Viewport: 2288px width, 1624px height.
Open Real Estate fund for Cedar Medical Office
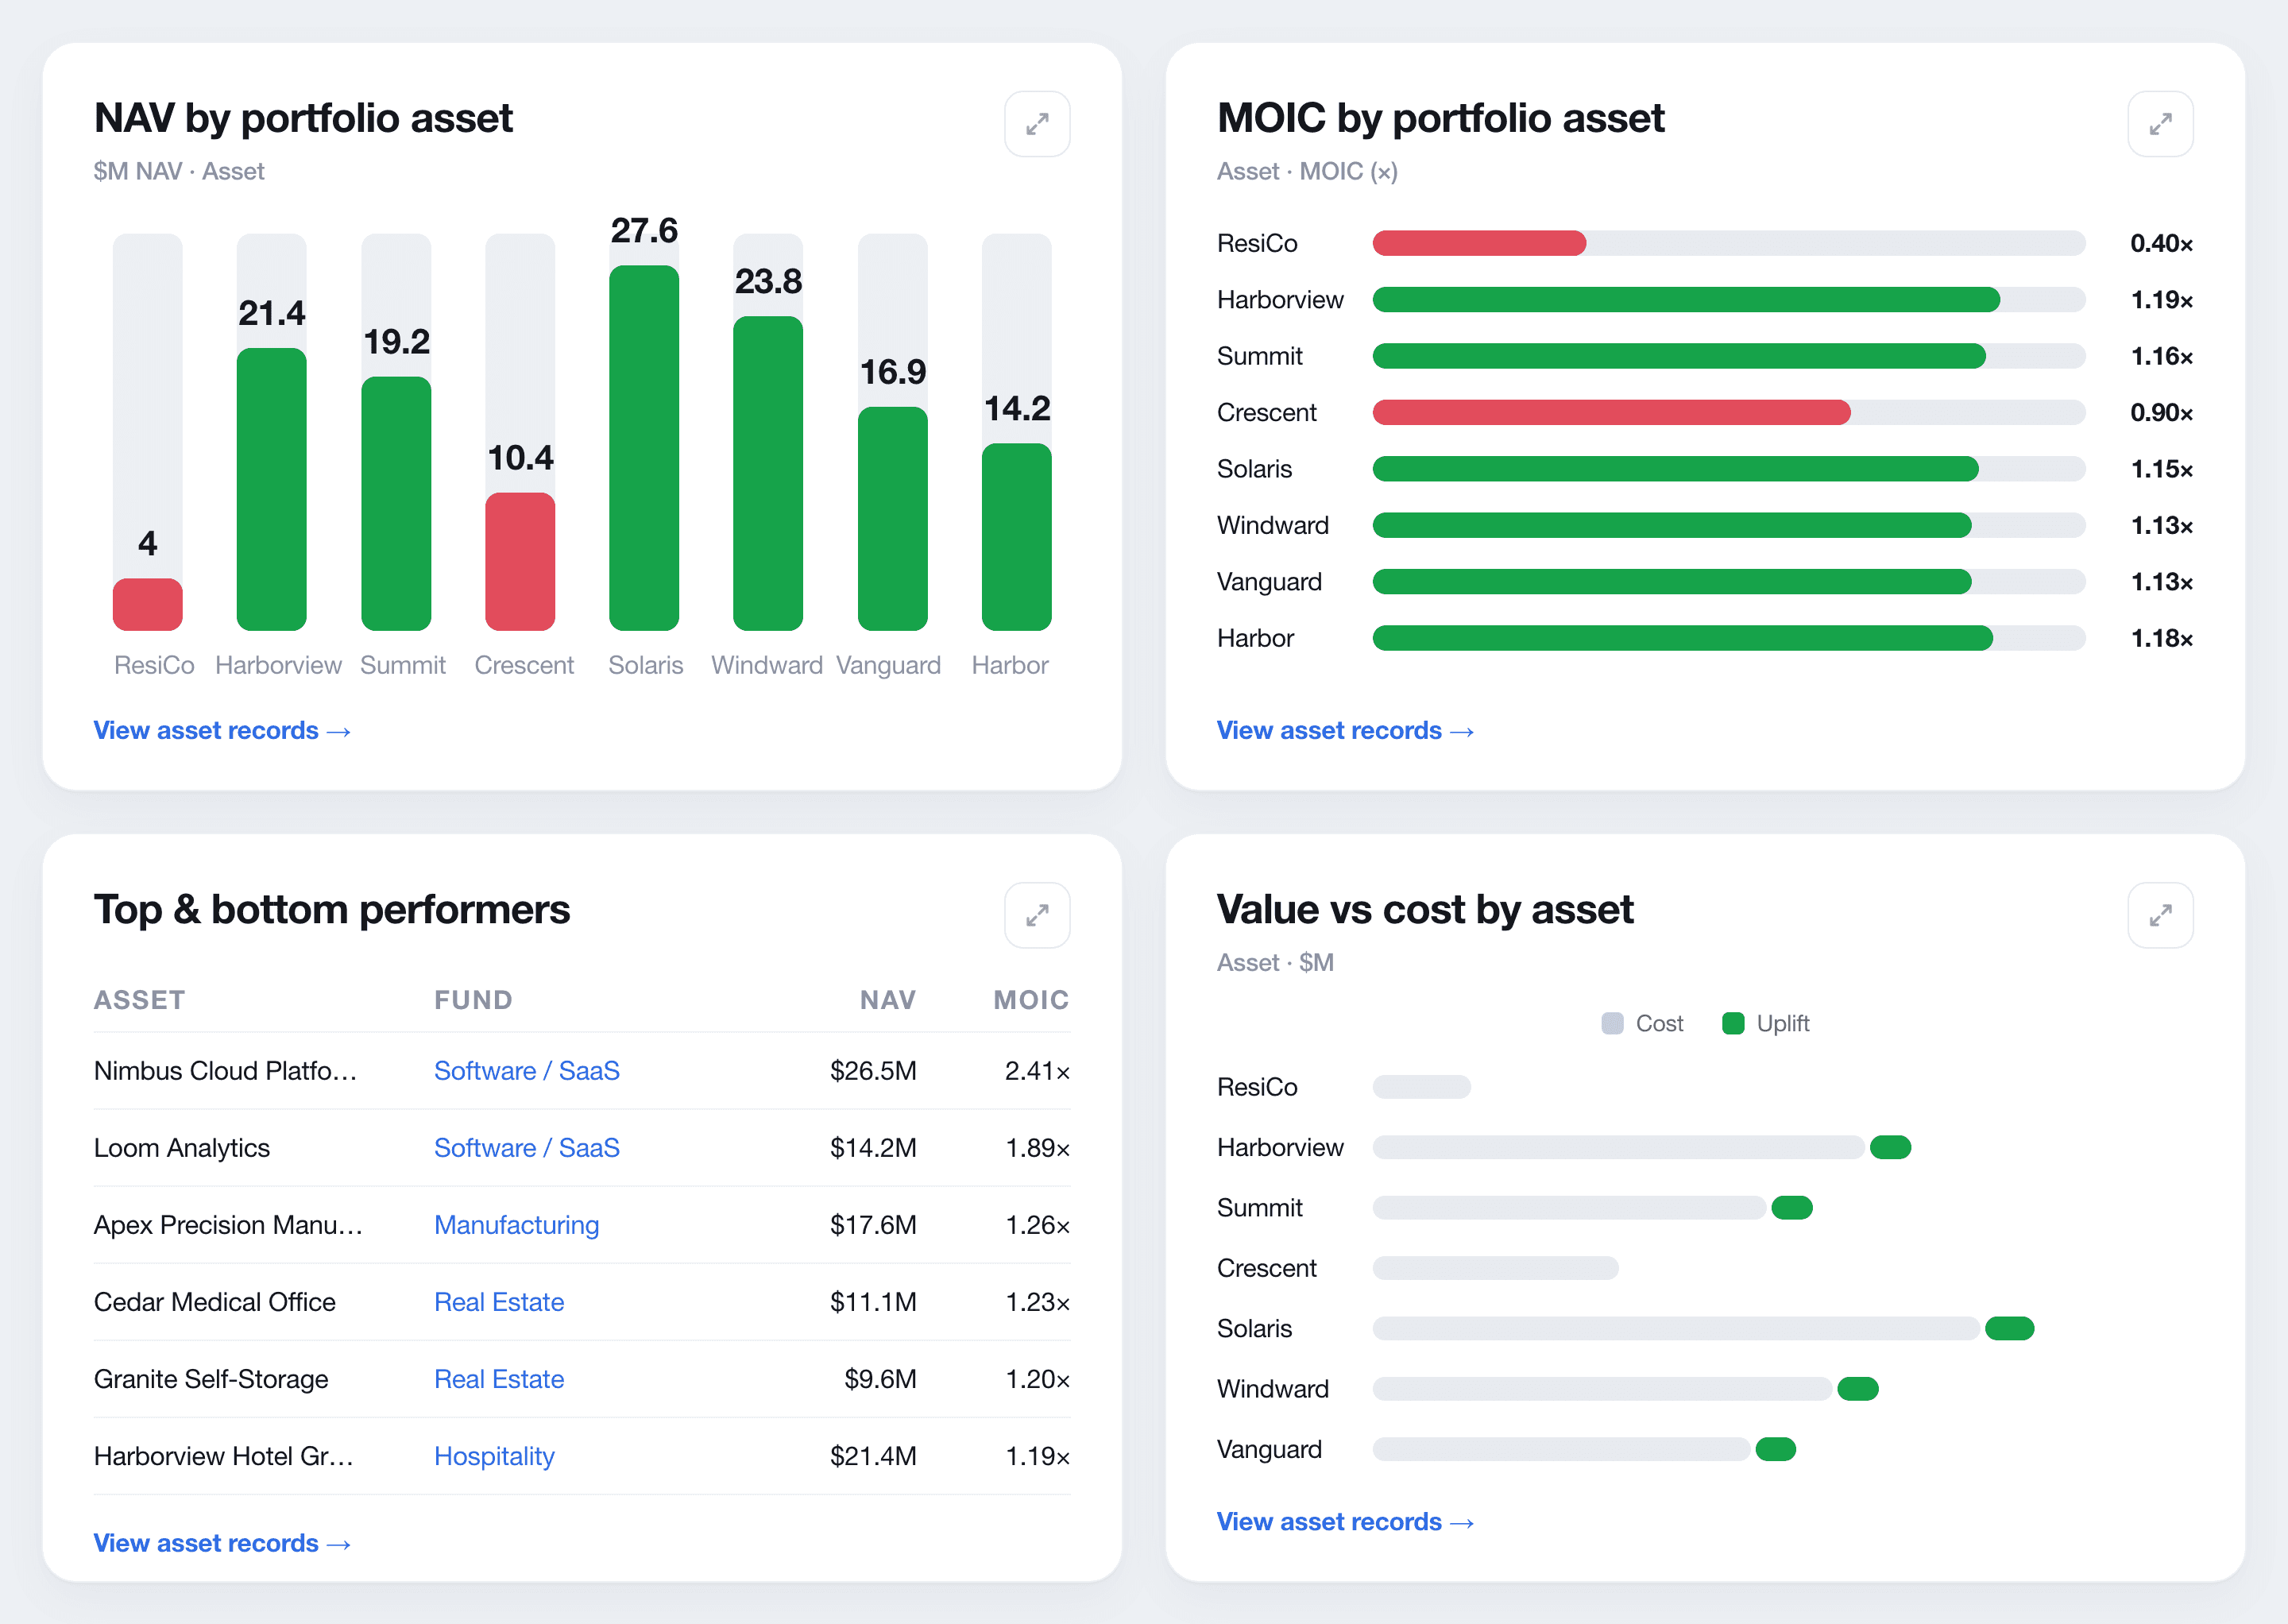coord(499,1302)
